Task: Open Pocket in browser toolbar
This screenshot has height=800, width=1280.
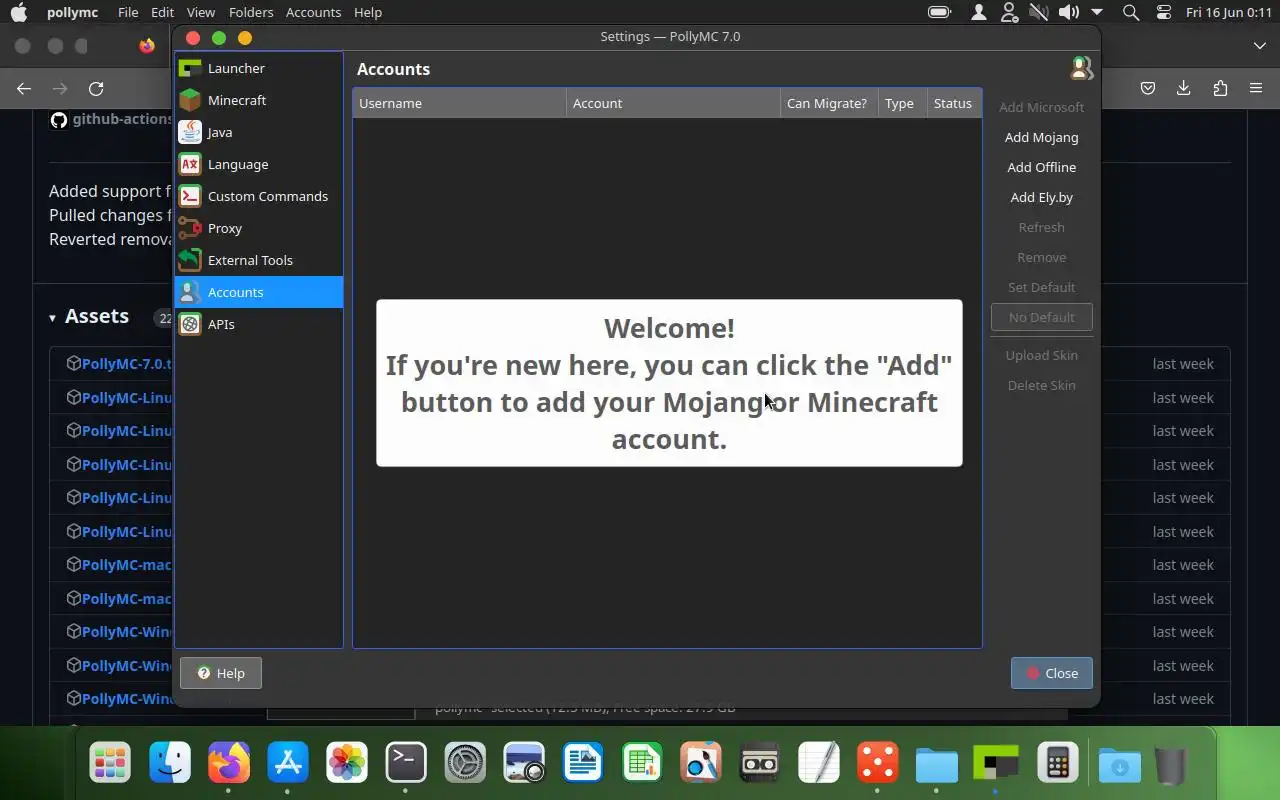Action: point(1148,88)
